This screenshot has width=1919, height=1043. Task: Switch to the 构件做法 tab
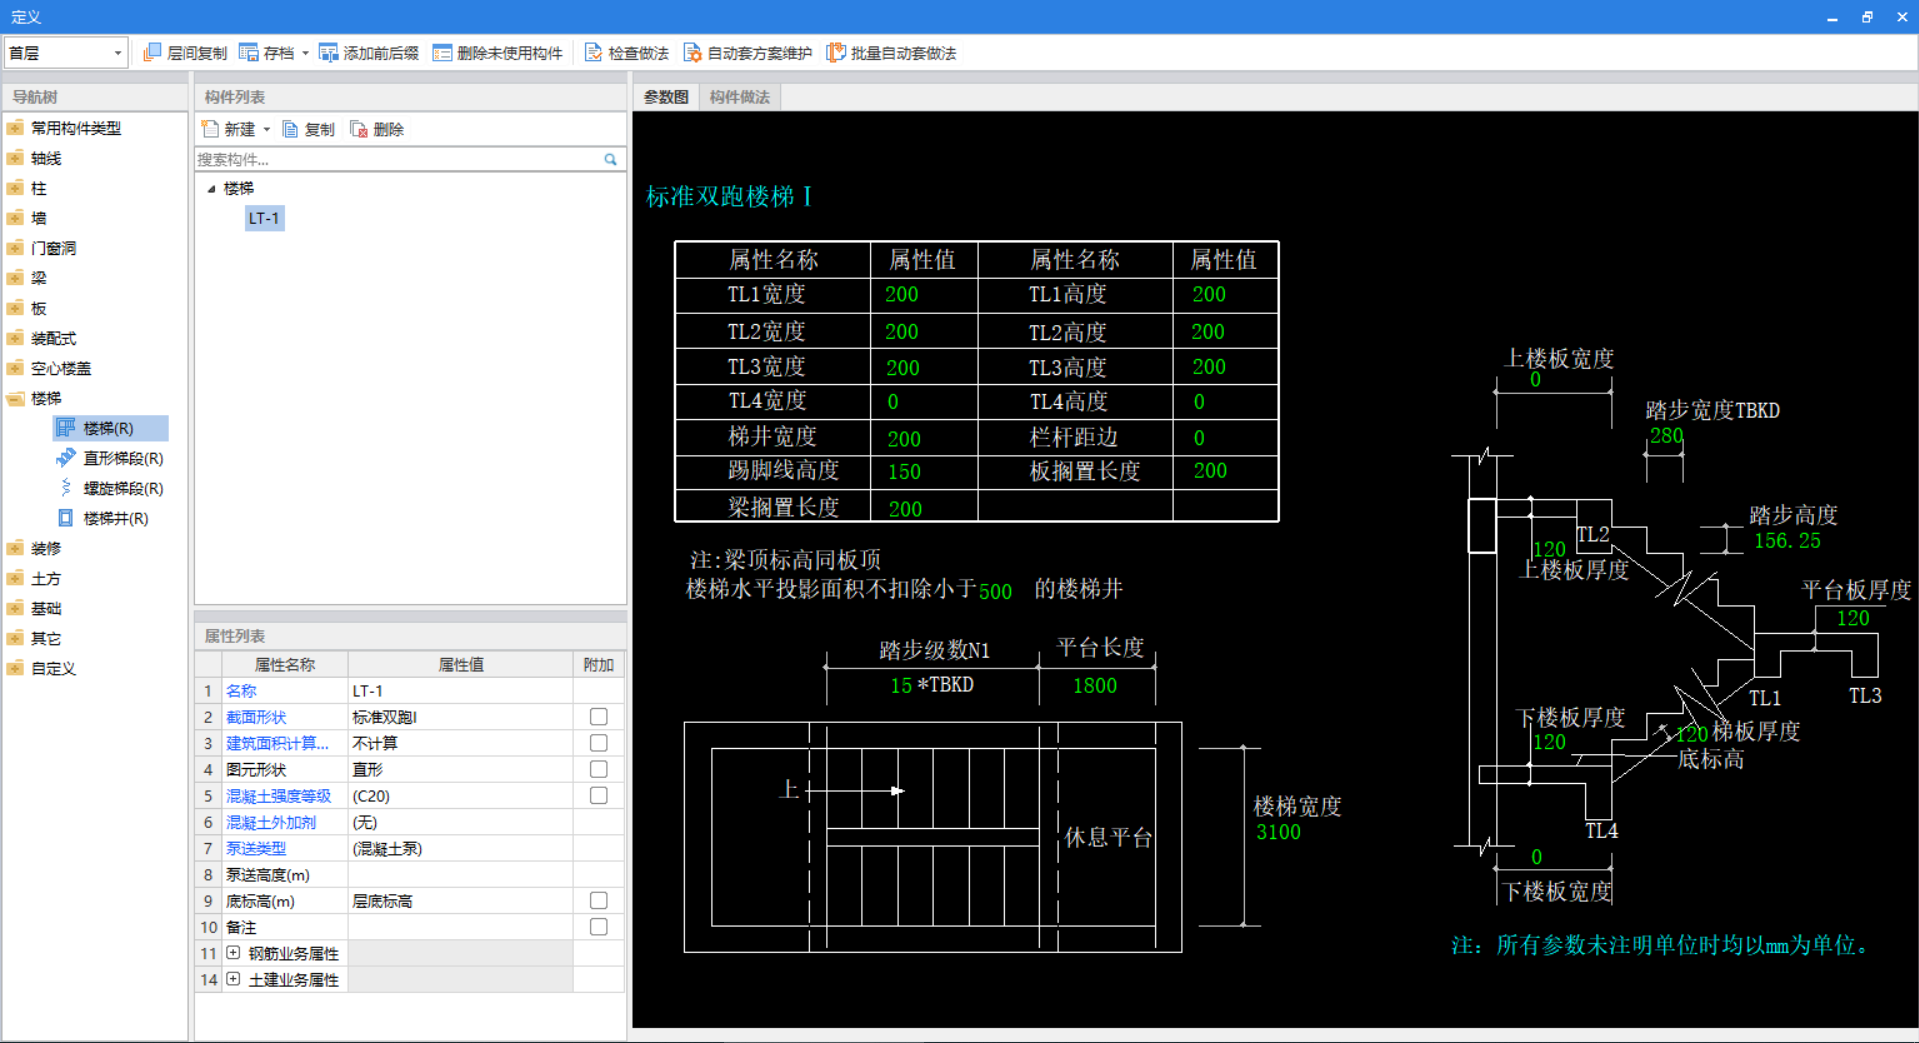point(740,97)
